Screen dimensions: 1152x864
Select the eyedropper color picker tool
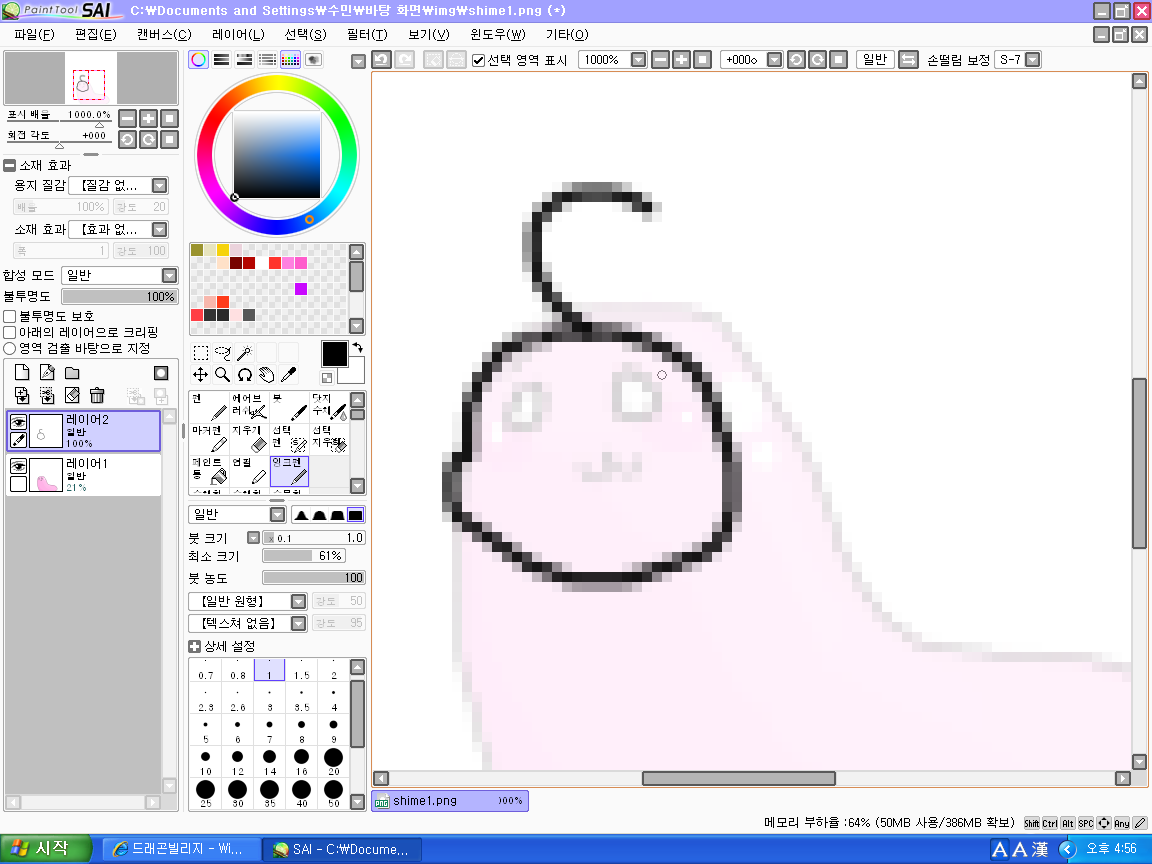pyautogui.click(x=289, y=375)
